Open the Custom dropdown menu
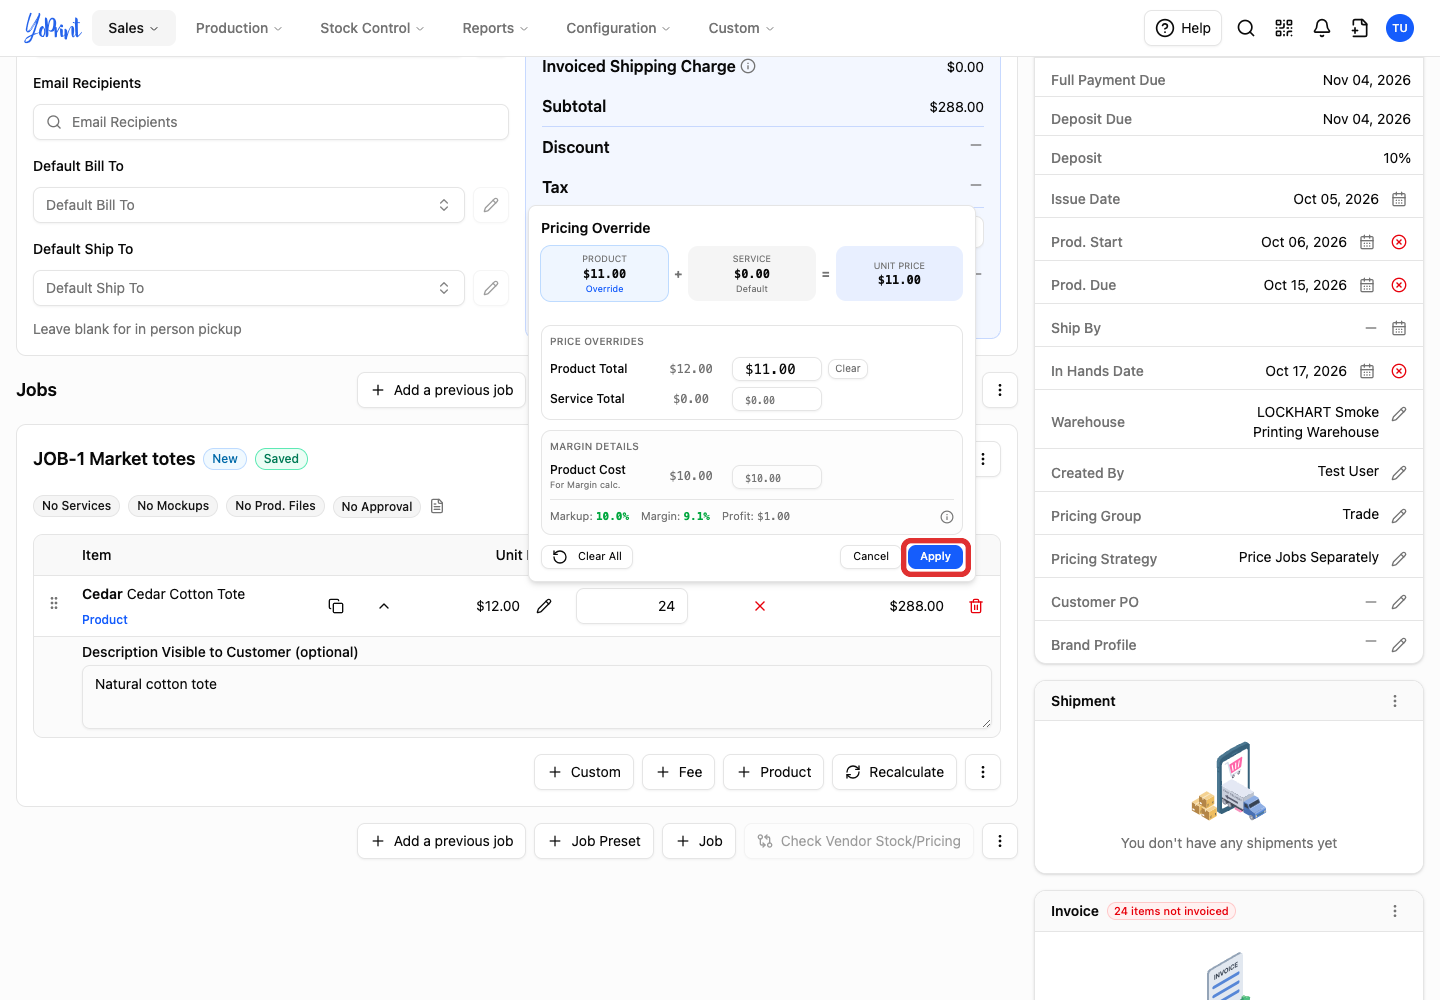This screenshot has width=1440, height=1000. (x=741, y=28)
